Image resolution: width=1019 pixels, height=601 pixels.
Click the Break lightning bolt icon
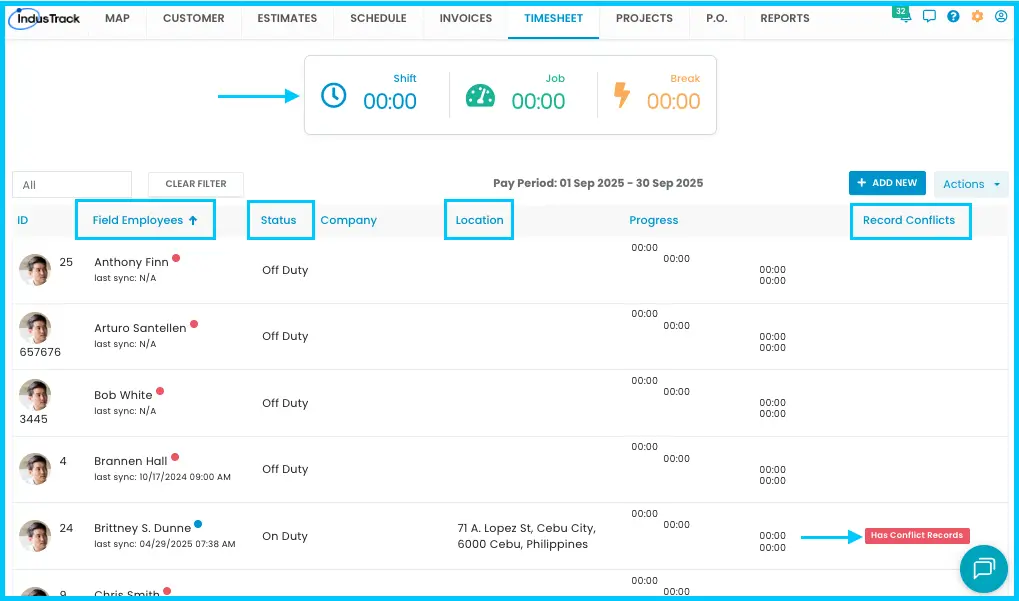pyautogui.click(x=622, y=95)
